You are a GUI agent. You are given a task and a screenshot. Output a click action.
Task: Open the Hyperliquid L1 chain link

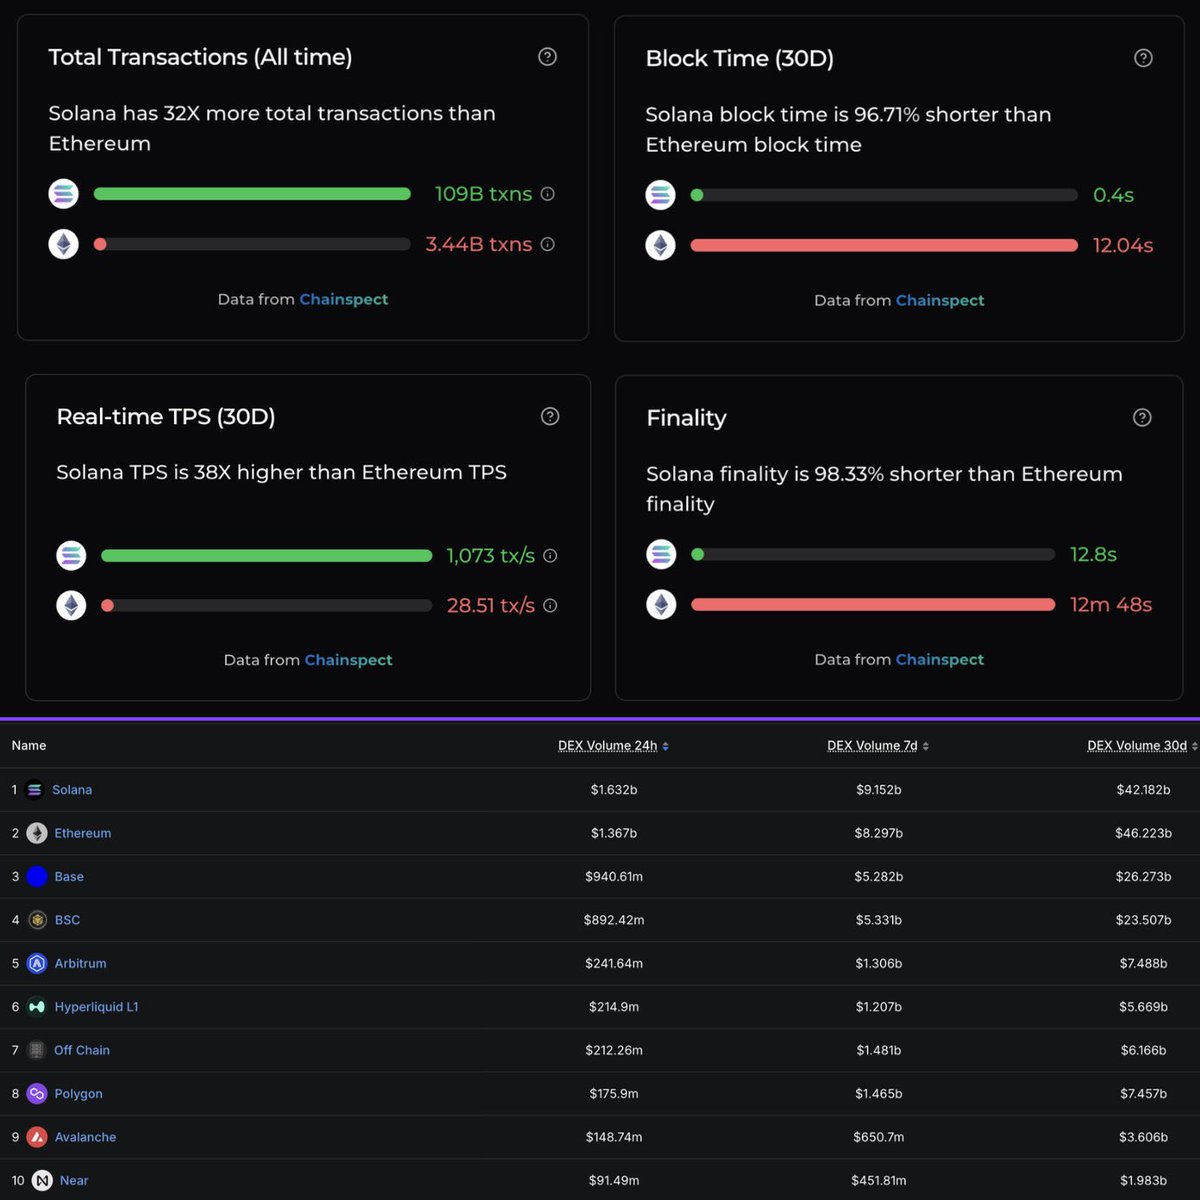(x=97, y=1007)
